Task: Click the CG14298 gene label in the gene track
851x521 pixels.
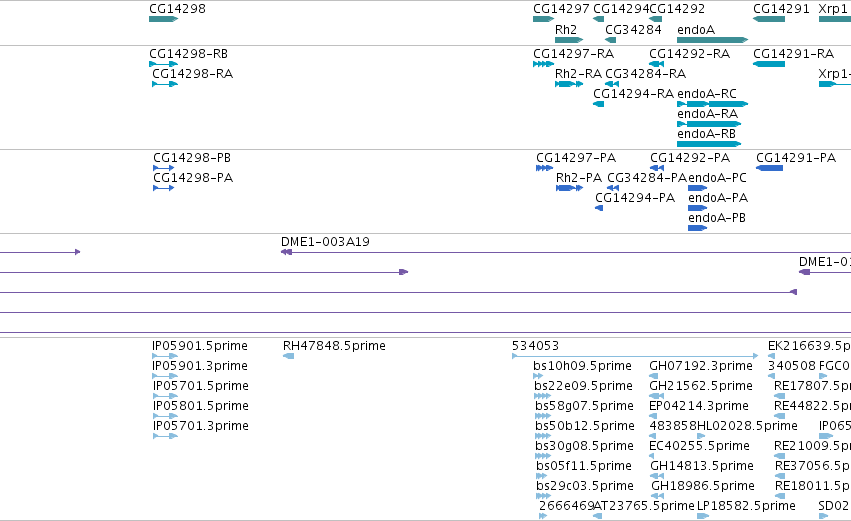Action: (x=177, y=9)
